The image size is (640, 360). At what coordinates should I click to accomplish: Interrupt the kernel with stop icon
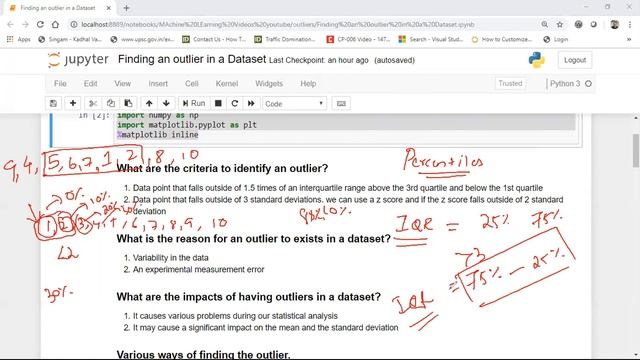click(218, 104)
